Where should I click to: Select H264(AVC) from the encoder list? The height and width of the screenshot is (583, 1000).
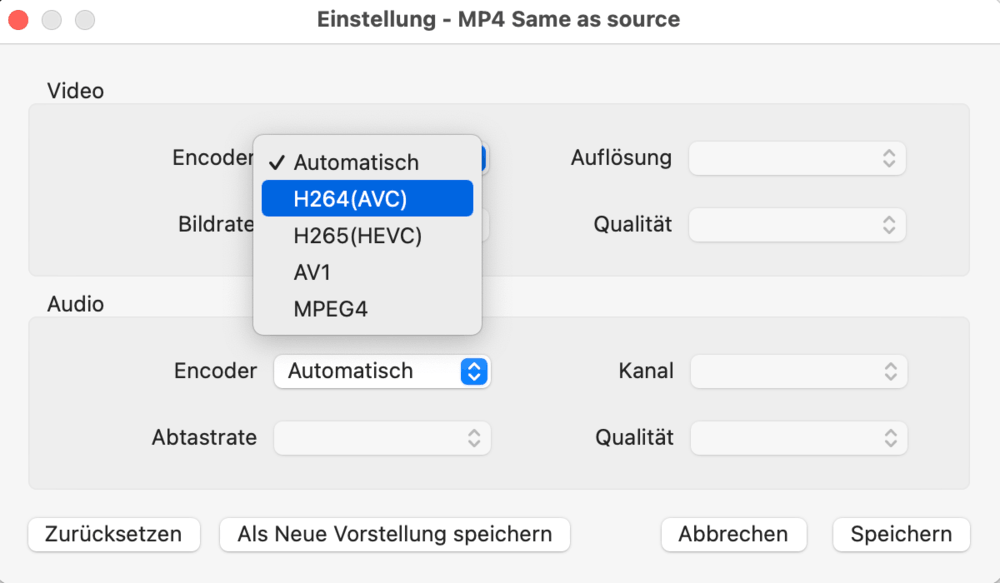(366, 199)
